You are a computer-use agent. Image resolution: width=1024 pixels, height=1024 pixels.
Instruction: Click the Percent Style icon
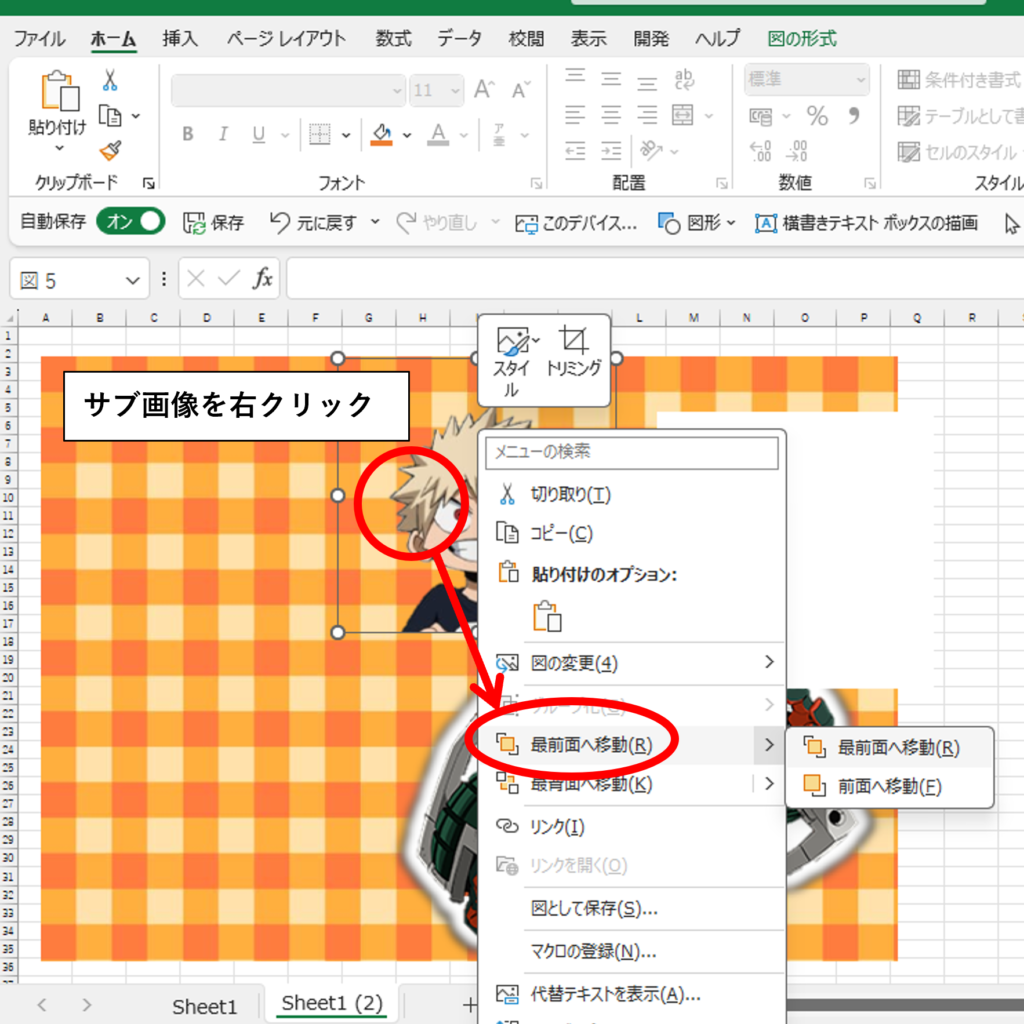[817, 116]
